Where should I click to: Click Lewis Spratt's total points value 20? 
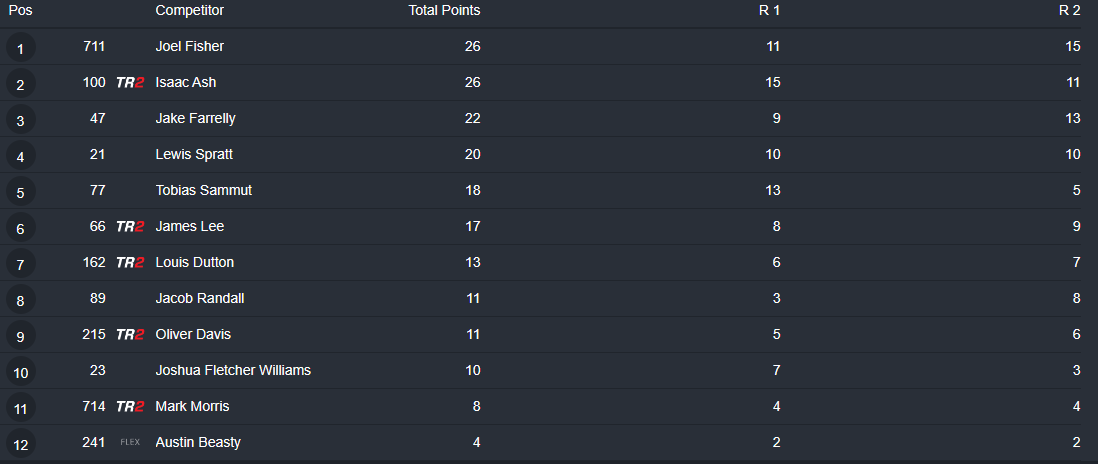(x=472, y=155)
